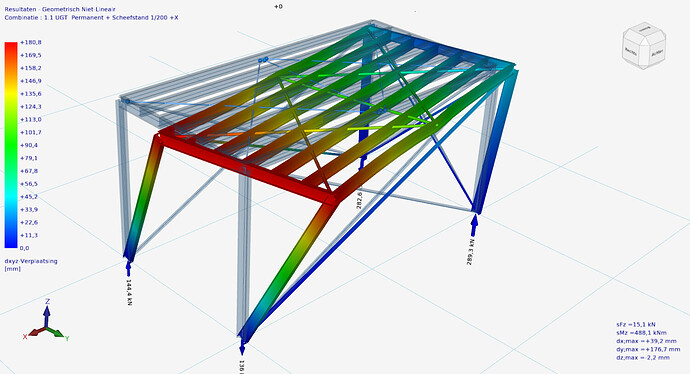
Task: Click the 'Resultaten - Geometrisch Niet Lineair' title
Action: [x=60, y=9]
